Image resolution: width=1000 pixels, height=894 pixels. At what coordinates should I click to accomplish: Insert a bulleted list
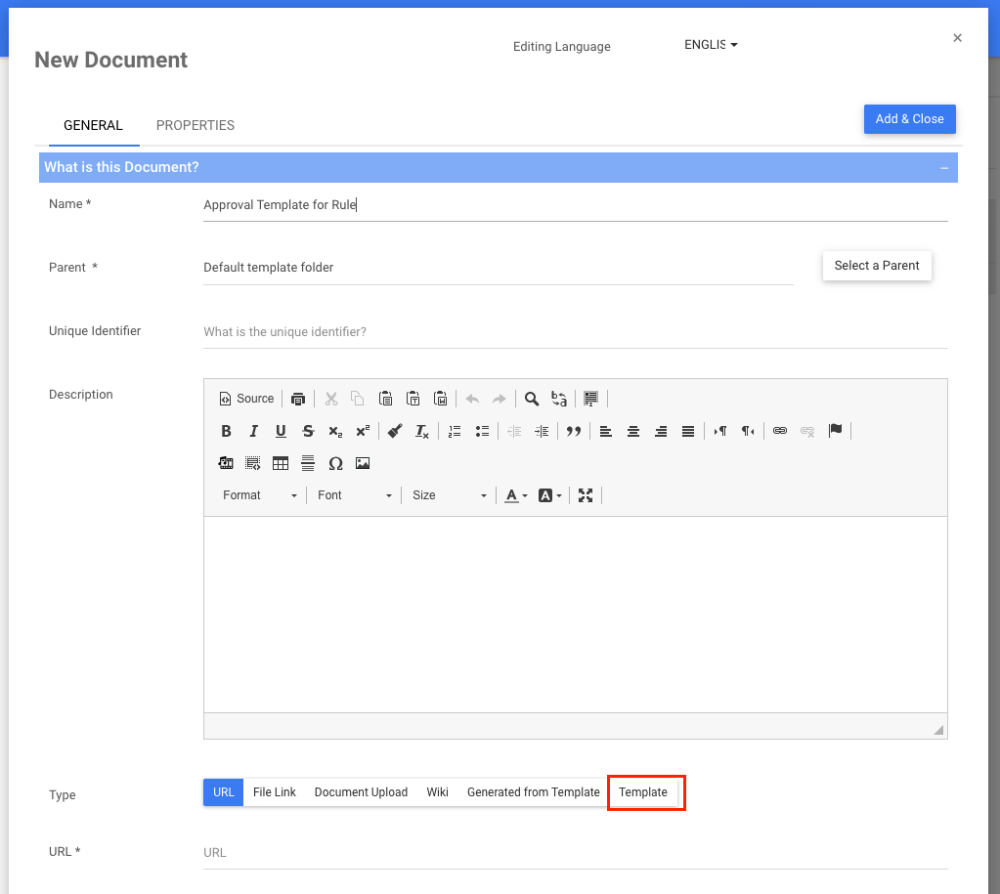click(482, 431)
